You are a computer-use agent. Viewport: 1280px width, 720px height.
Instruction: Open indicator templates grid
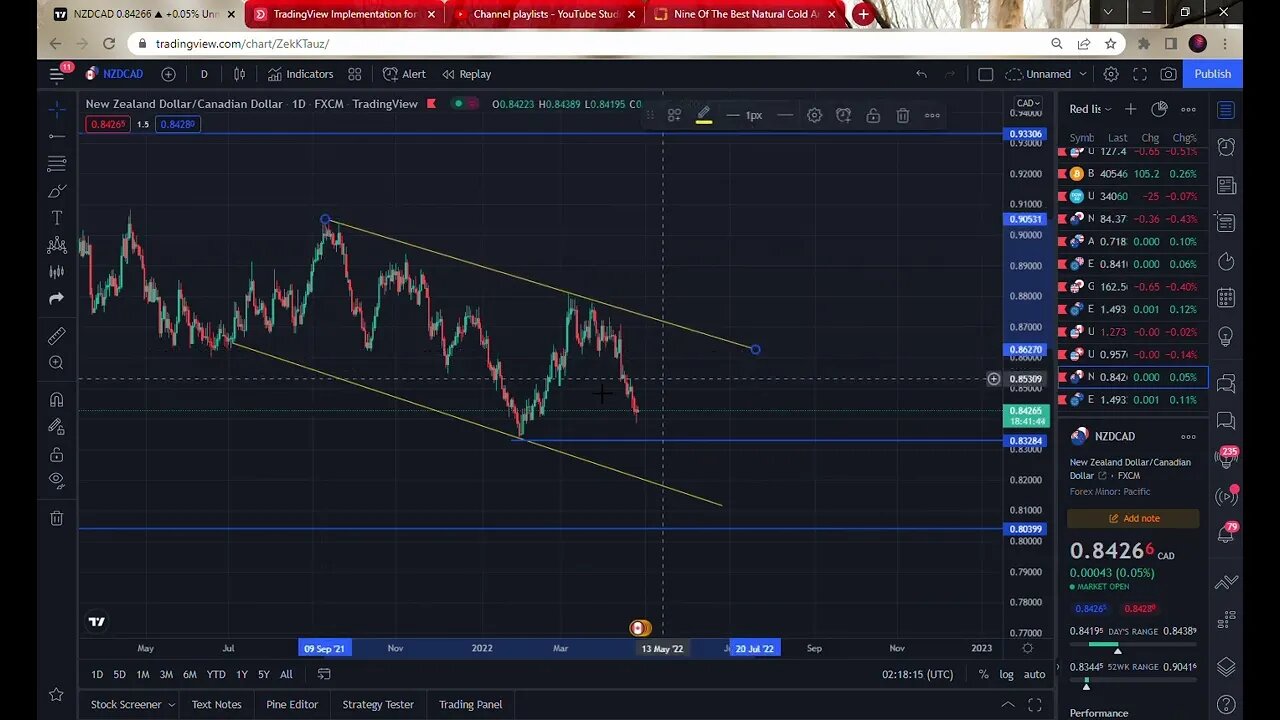tap(355, 74)
